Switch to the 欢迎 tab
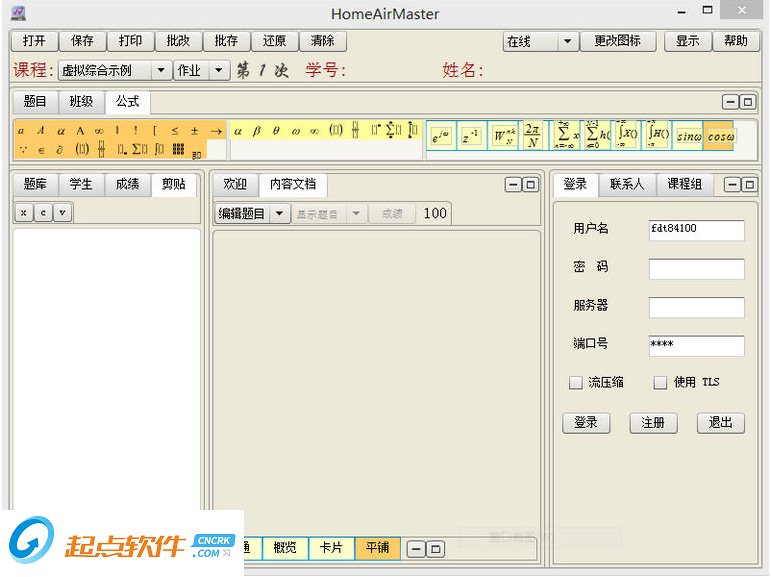Viewport: 771px width, 577px height. point(235,184)
